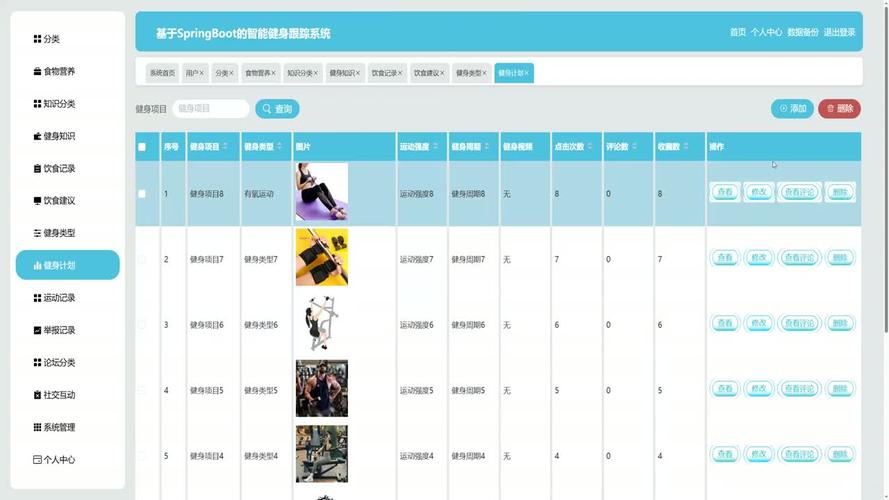
Task: Close the 分类 tab with its X
Action: point(231,73)
